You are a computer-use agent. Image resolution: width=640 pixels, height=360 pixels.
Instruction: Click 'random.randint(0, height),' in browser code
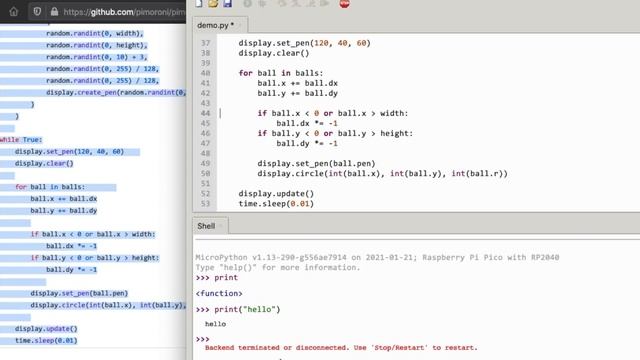tap(97, 45)
